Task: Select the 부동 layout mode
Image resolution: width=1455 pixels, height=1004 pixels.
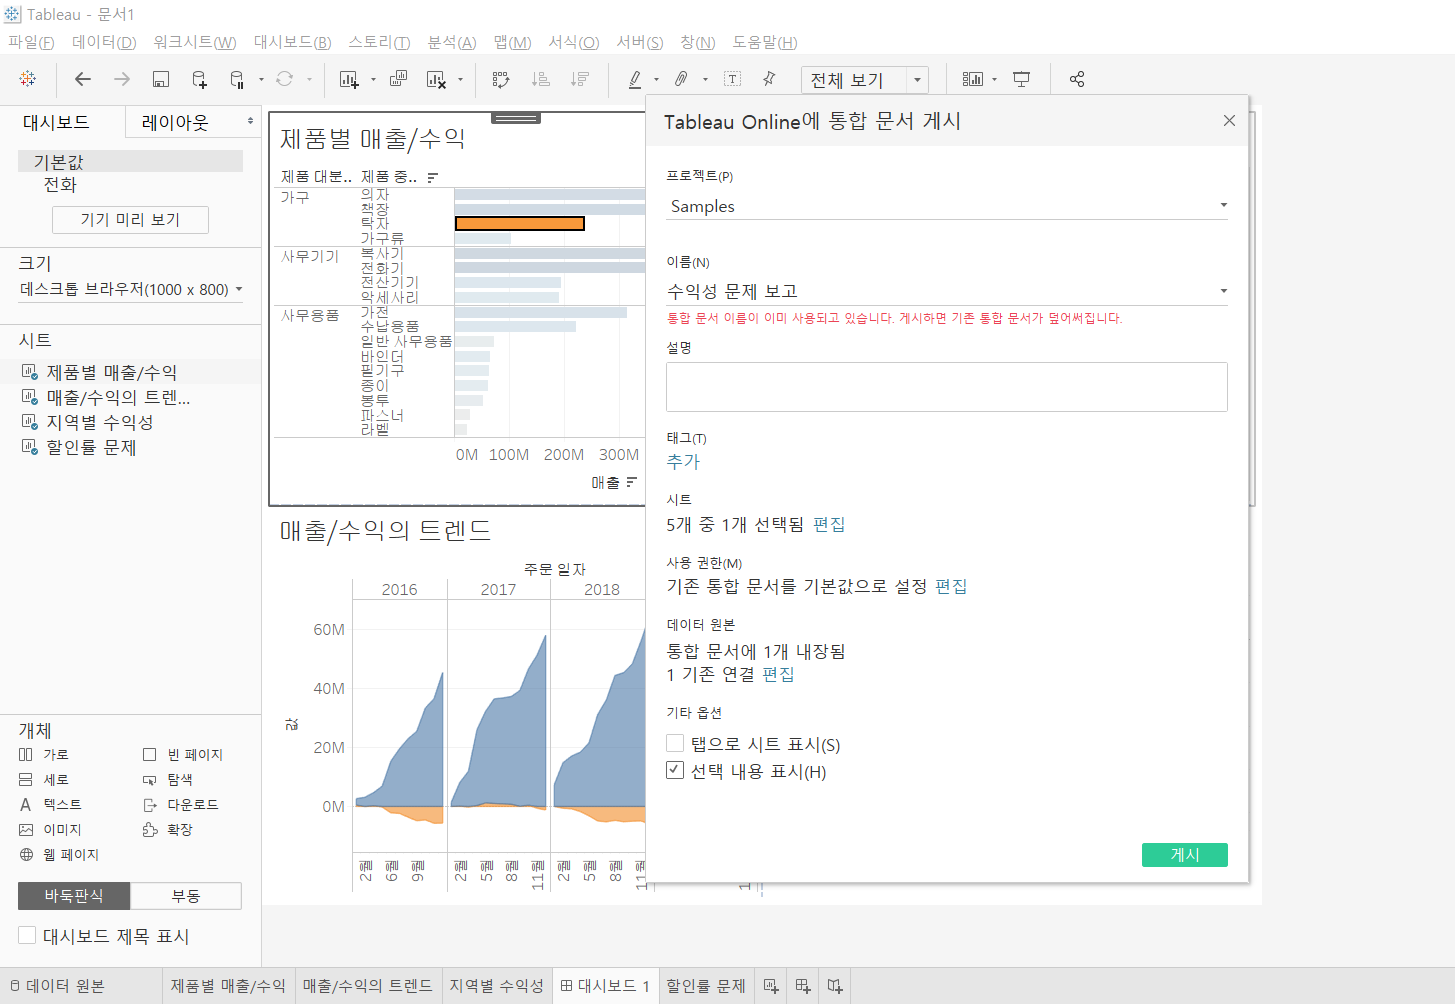Action: point(186,896)
